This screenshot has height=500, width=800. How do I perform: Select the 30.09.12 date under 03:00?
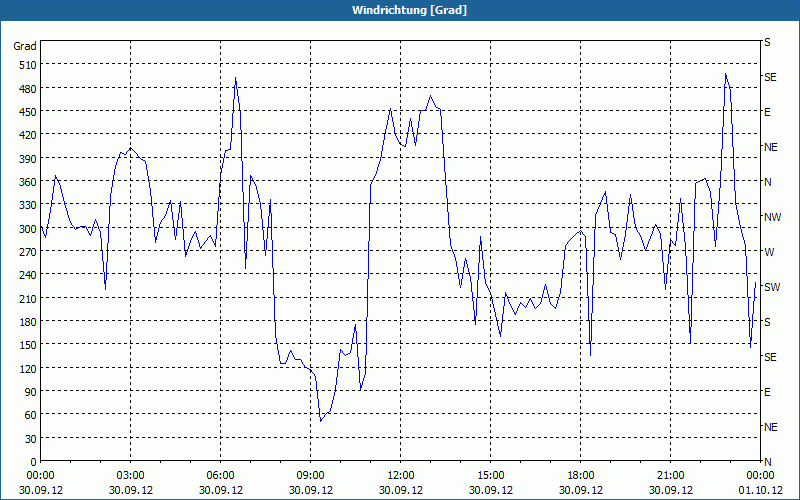point(131,490)
